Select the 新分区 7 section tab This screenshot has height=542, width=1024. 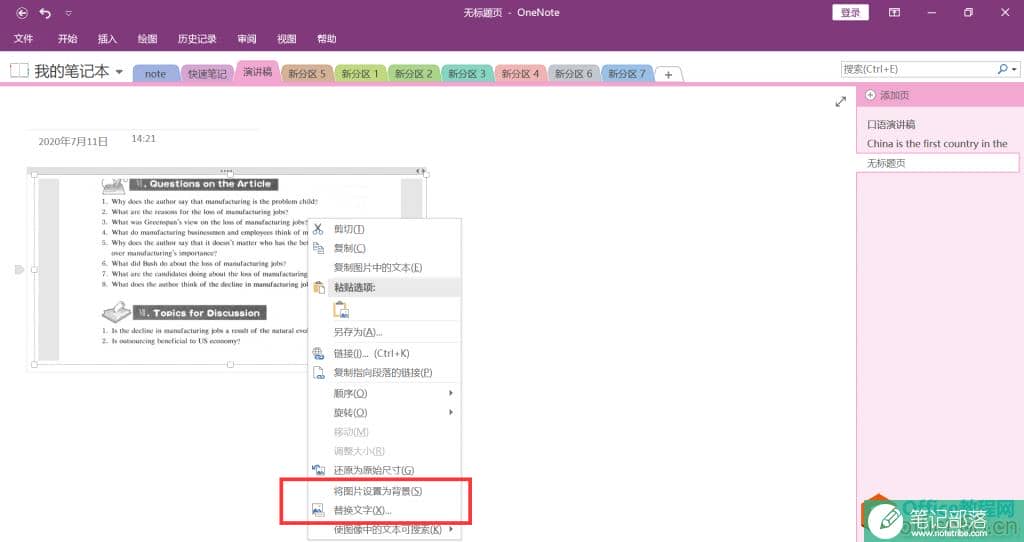click(x=627, y=74)
